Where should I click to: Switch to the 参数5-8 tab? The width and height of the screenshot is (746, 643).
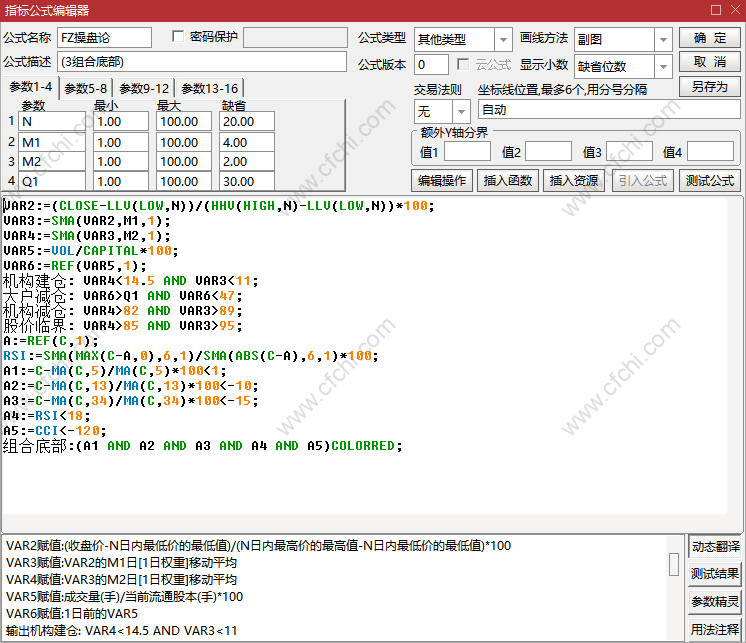(85, 88)
